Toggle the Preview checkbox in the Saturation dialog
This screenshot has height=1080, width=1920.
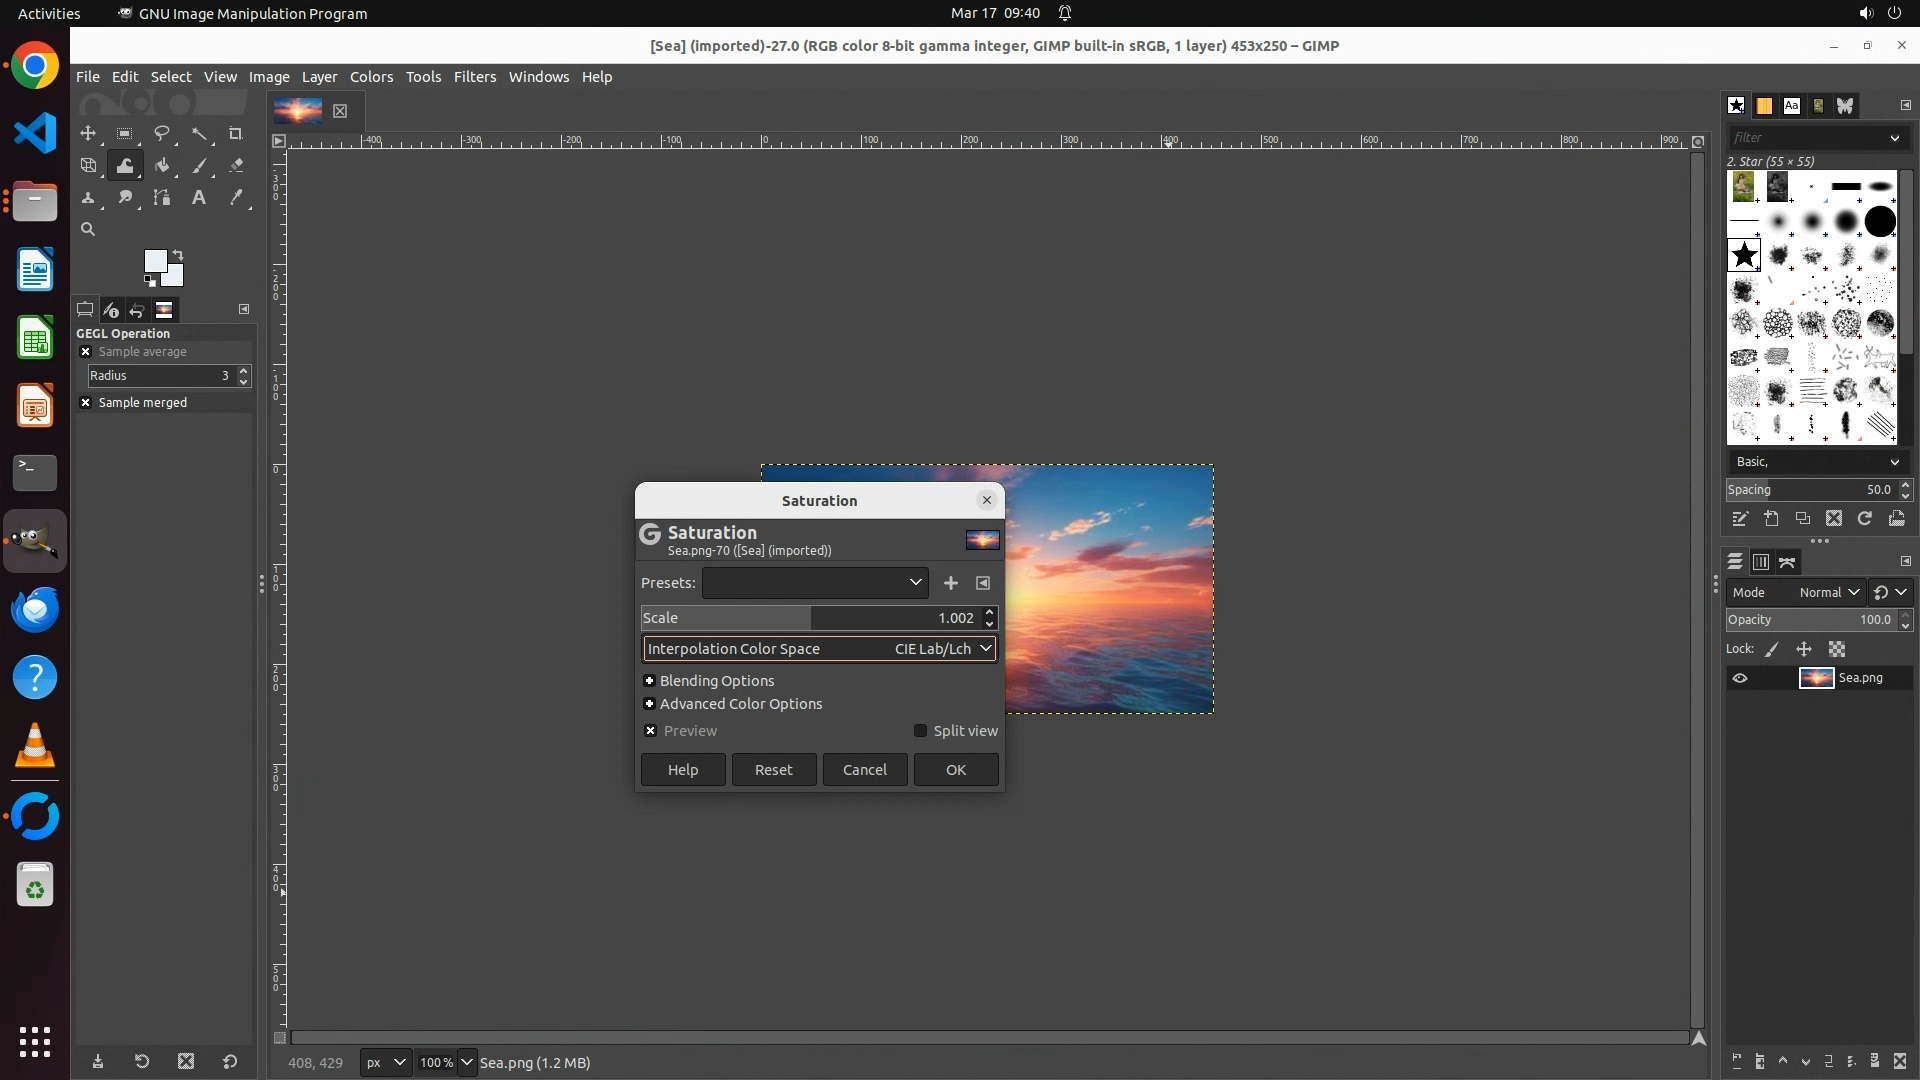pyautogui.click(x=651, y=731)
